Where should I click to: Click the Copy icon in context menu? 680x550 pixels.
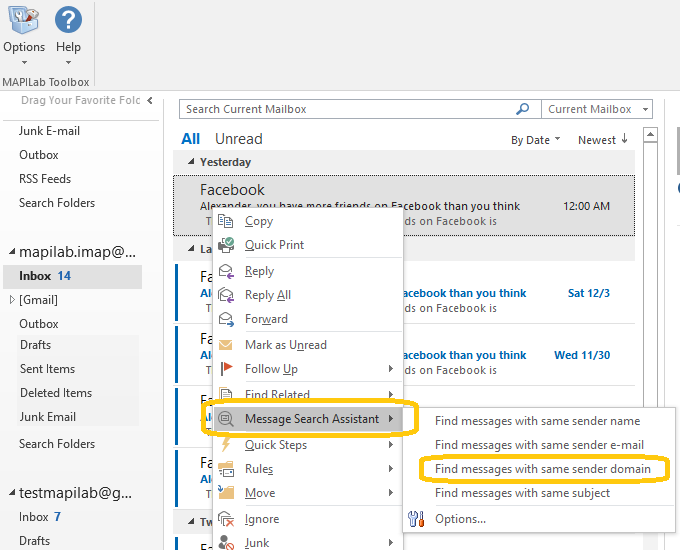pos(226,221)
